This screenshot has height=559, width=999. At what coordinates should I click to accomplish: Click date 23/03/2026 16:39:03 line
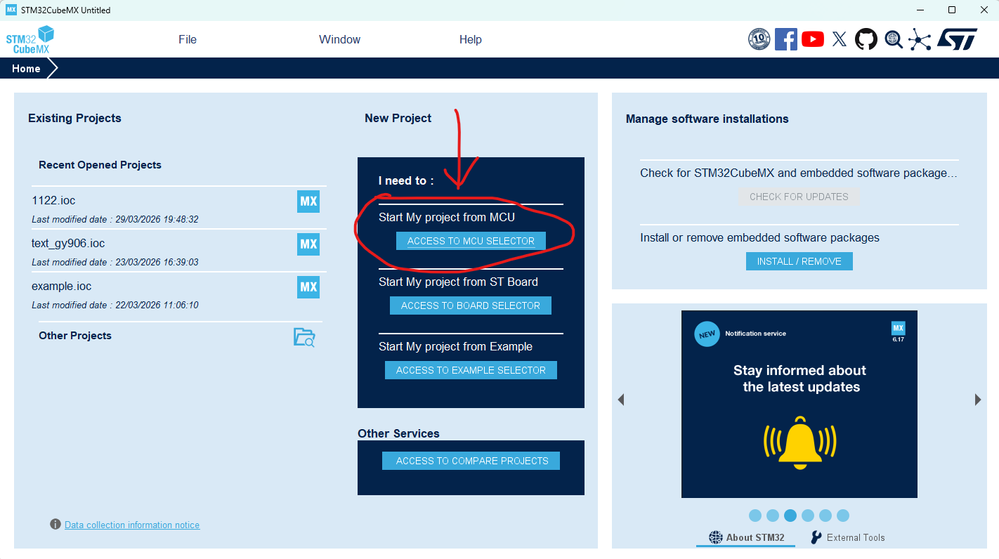[x=115, y=262]
